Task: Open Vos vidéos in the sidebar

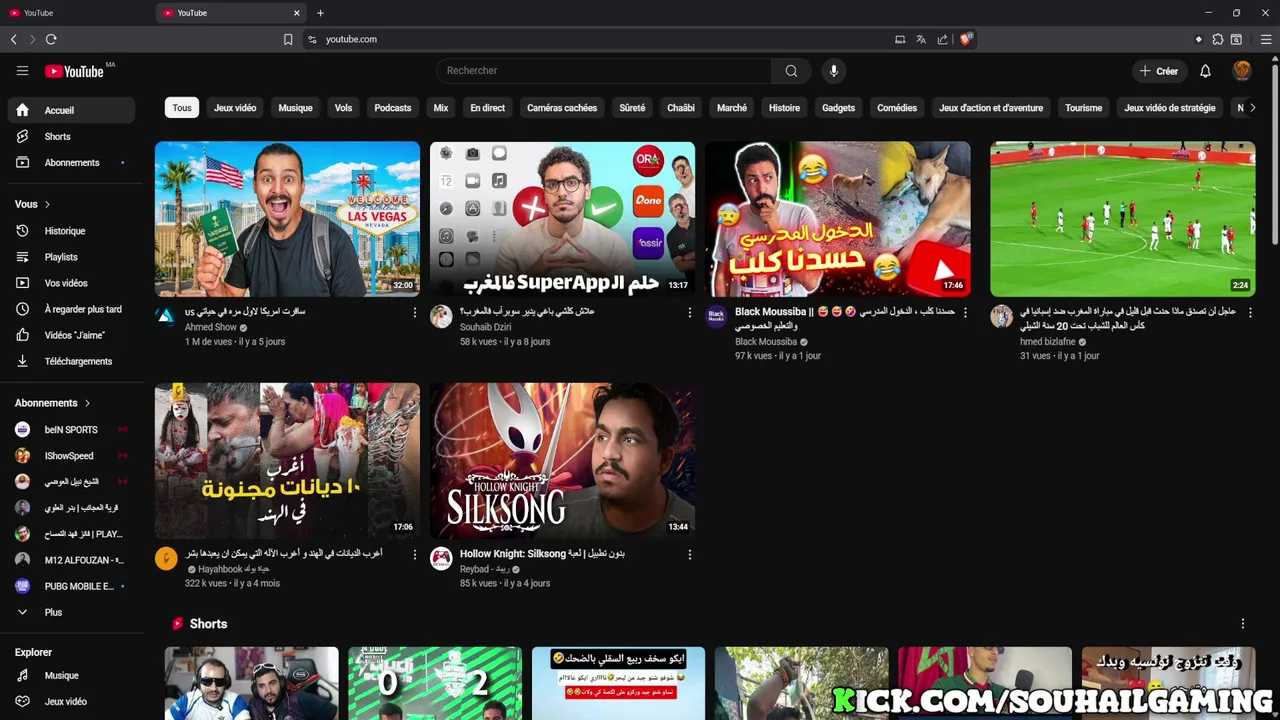Action: tap(70, 283)
